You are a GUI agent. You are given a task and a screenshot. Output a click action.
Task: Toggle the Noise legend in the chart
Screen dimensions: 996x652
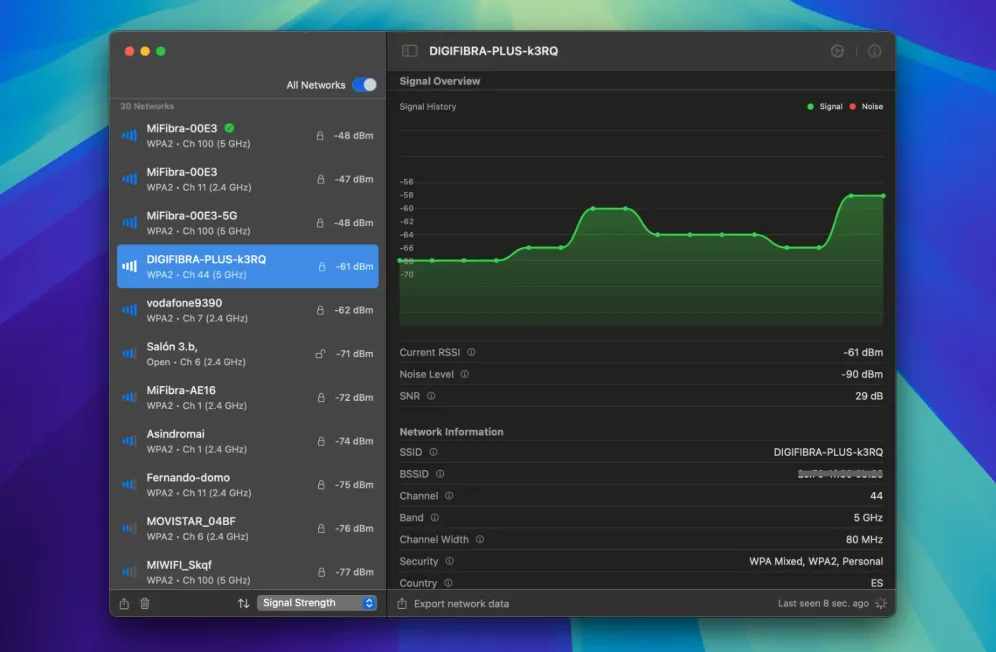click(866, 107)
